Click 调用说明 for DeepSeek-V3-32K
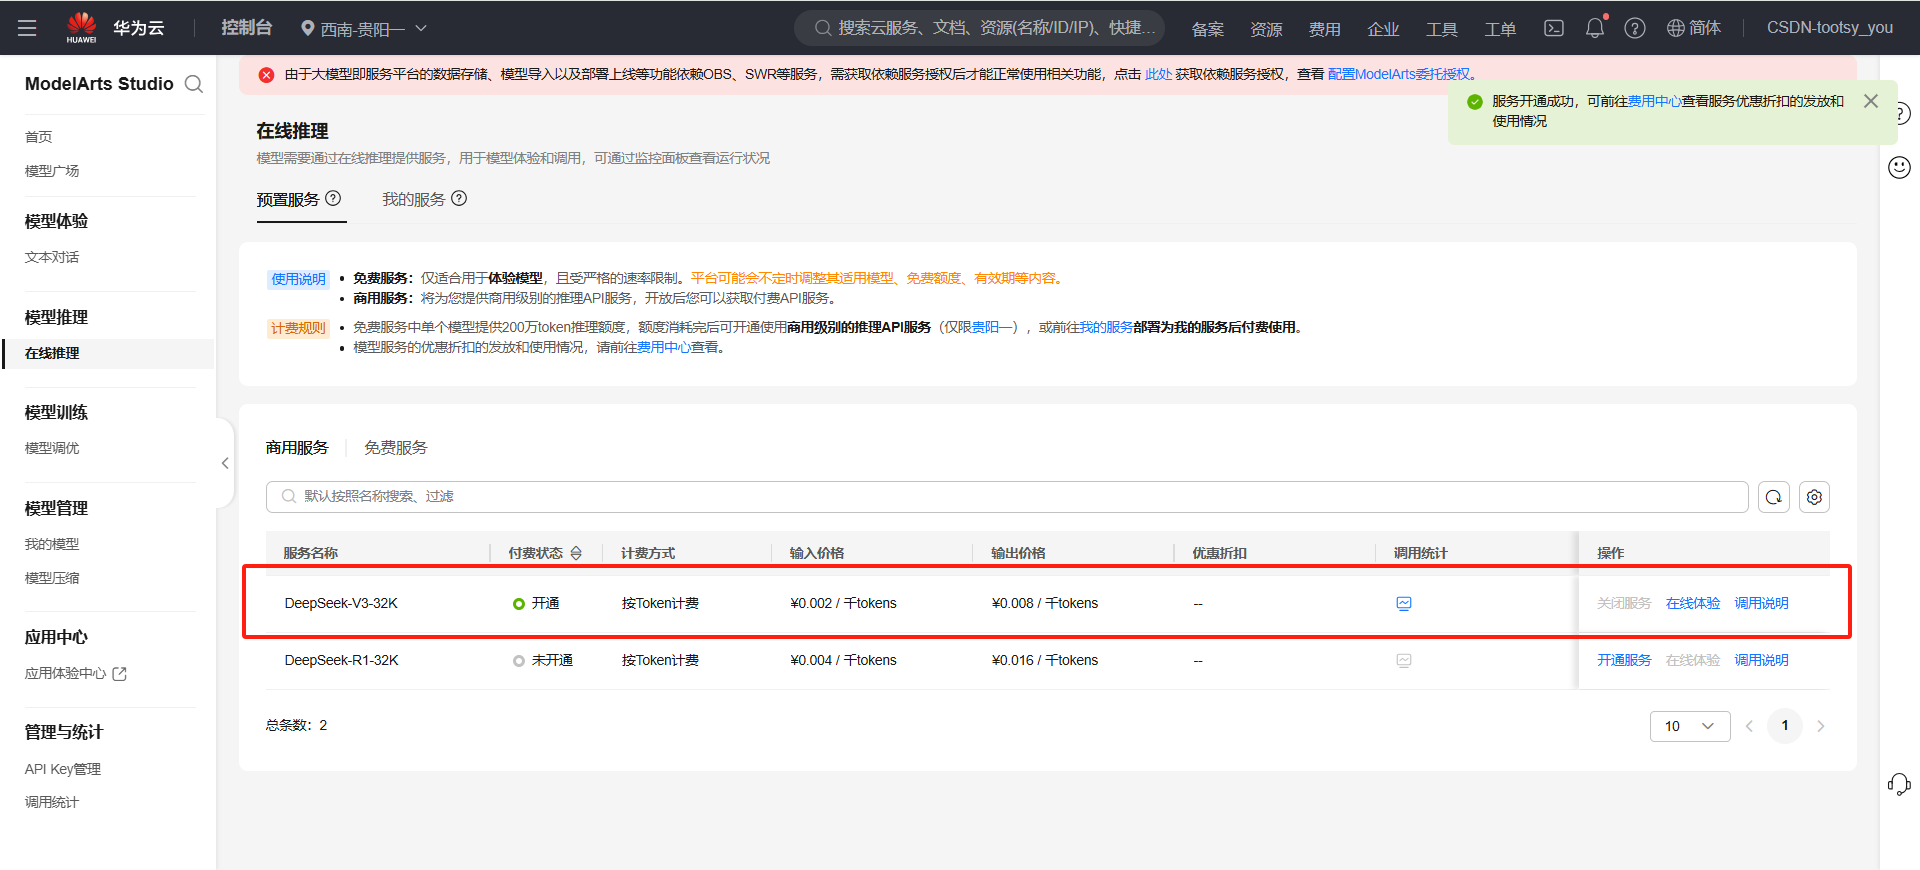The width and height of the screenshot is (1920, 870). pyautogui.click(x=1761, y=603)
